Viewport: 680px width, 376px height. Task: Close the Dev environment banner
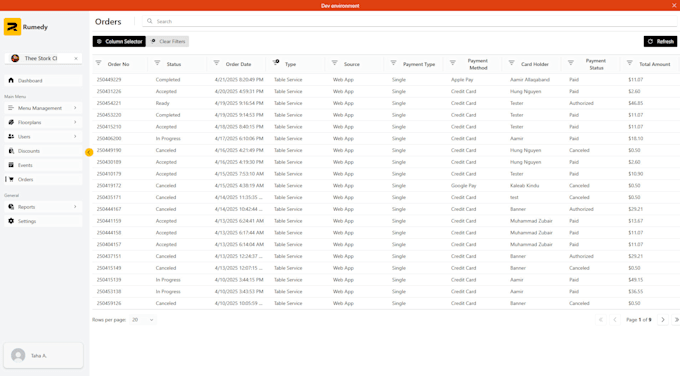[674, 5]
